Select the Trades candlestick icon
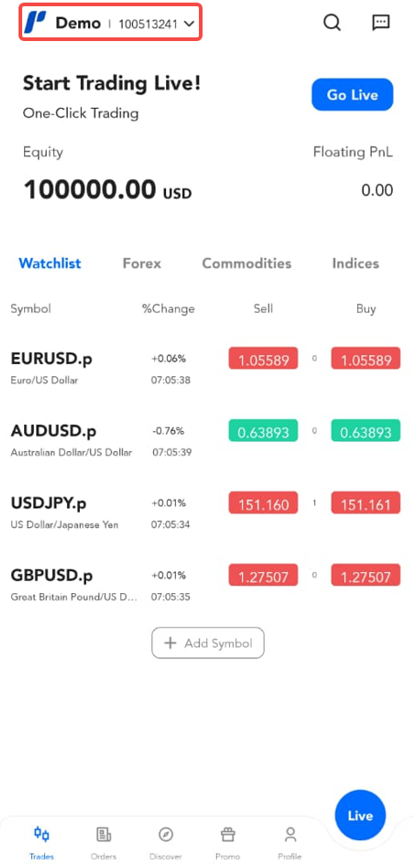This screenshot has width=414, height=868. pyautogui.click(x=42, y=834)
